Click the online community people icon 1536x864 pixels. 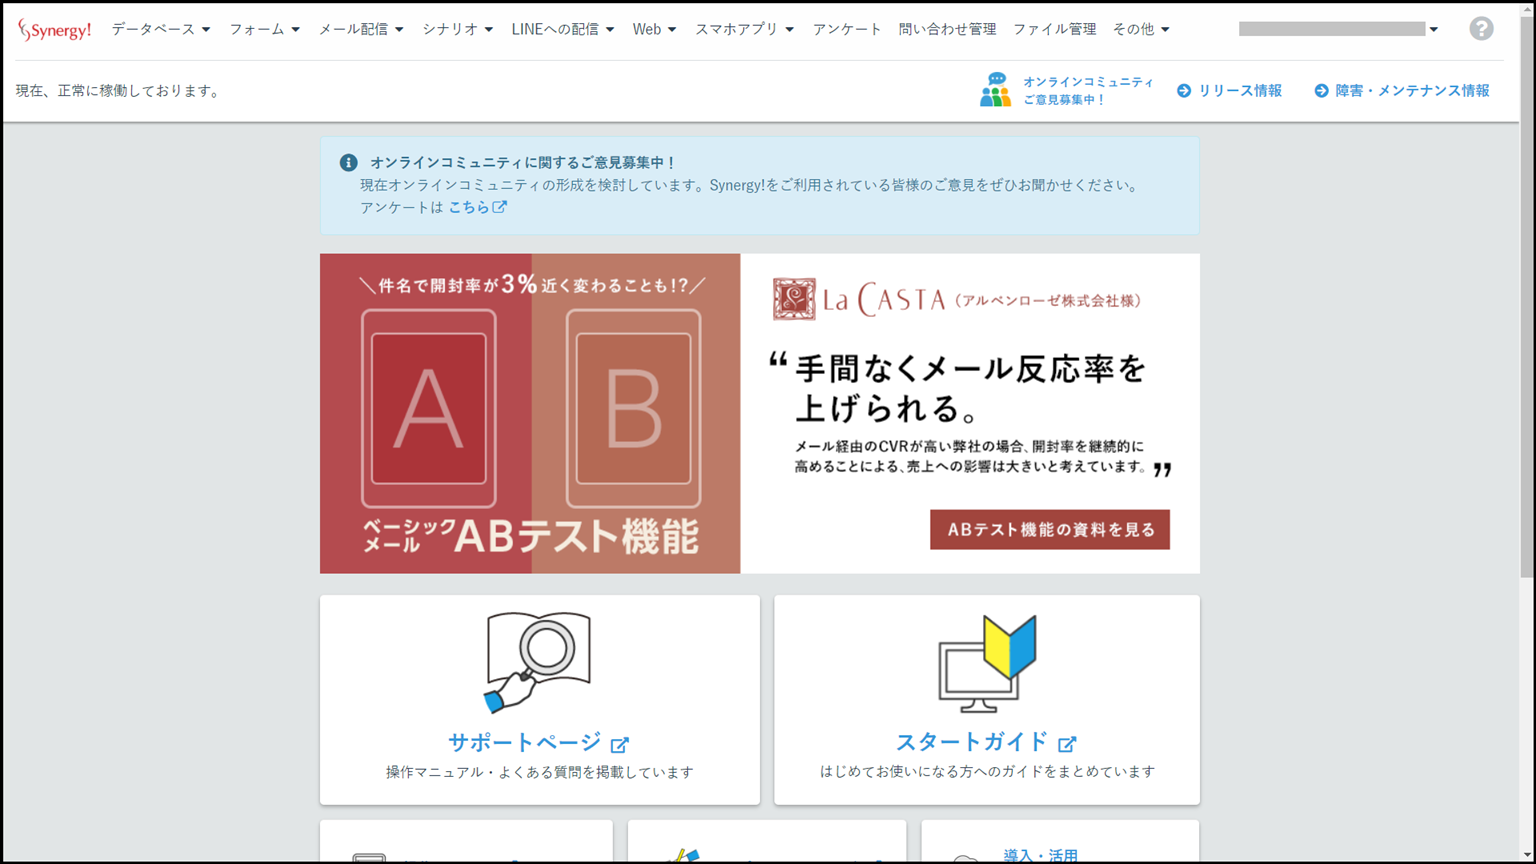click(995, 90)
